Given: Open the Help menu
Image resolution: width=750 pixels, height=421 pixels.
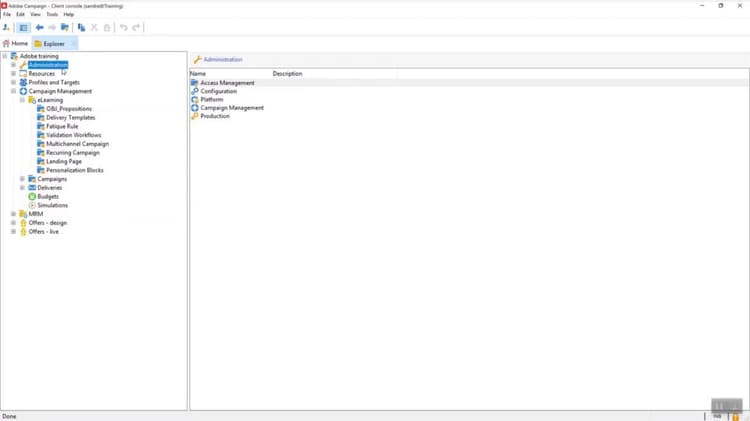Looking at the screenshot, I should (69, 14).
